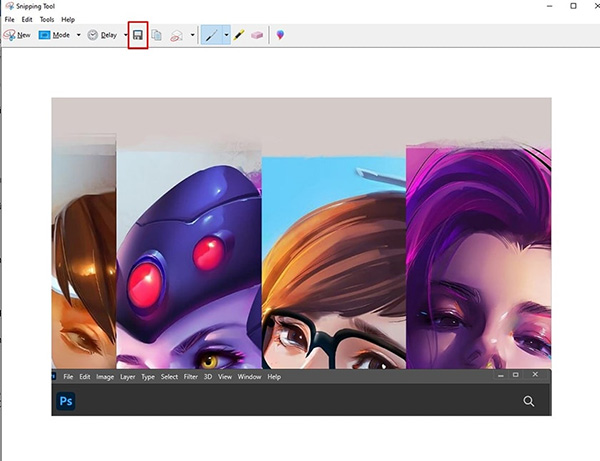The image size is (600, 461).
Task: Click the Mode button
Action: tap(55, 35)
